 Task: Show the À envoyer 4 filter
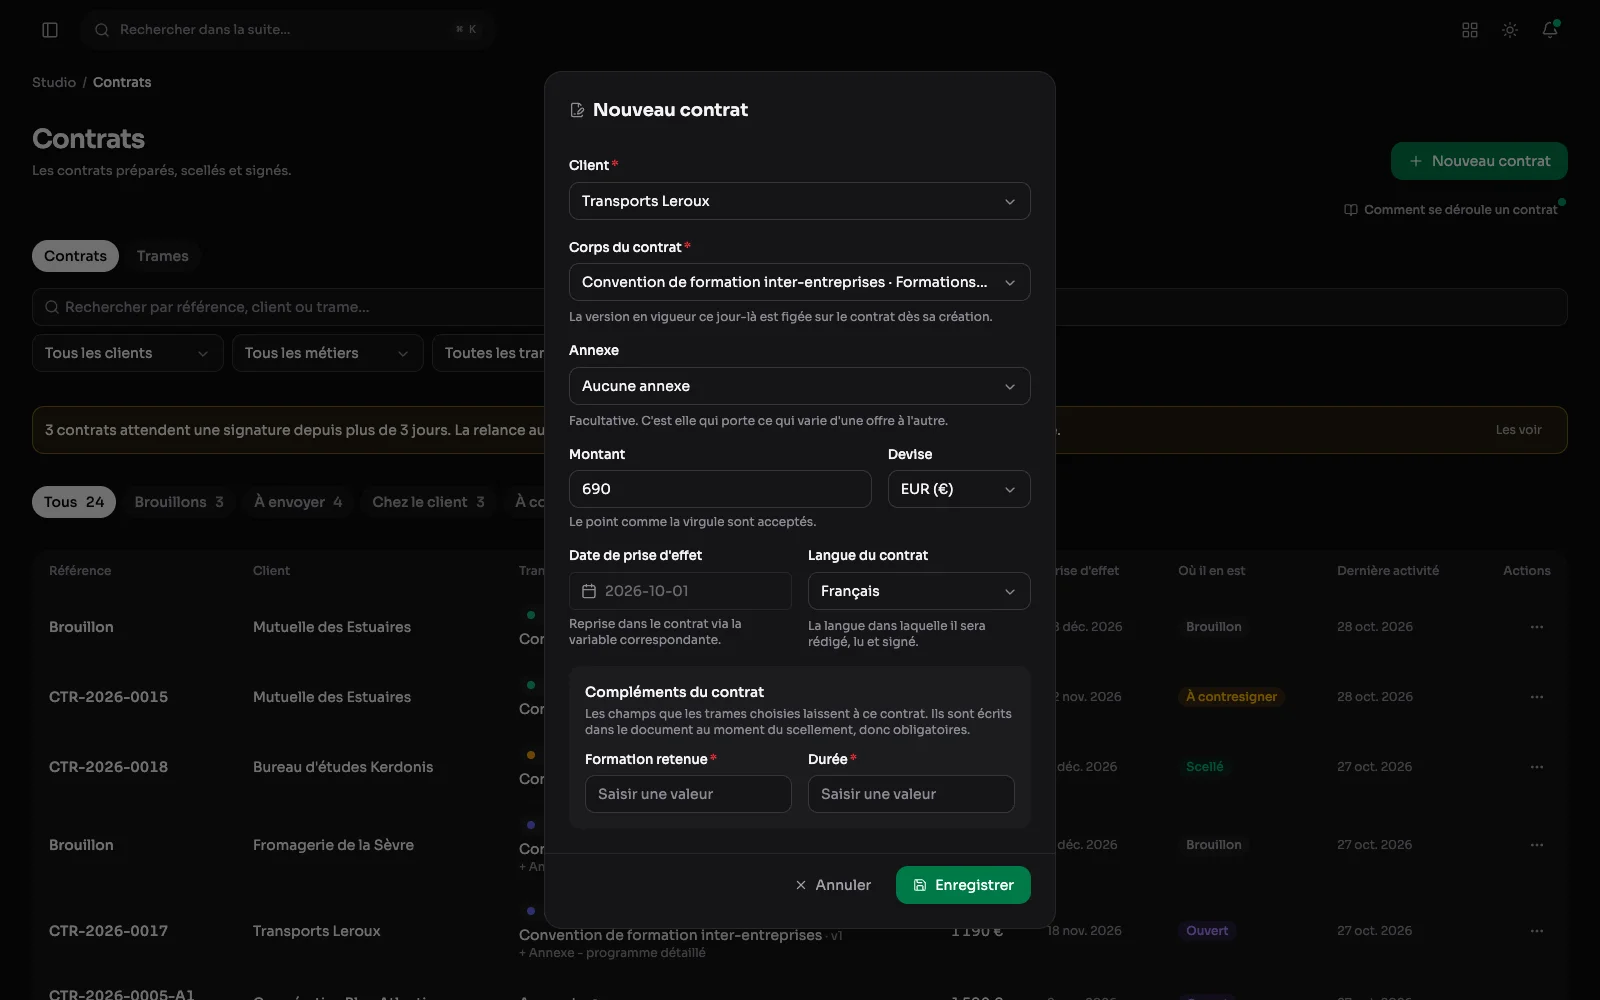[x=298, y=502]
